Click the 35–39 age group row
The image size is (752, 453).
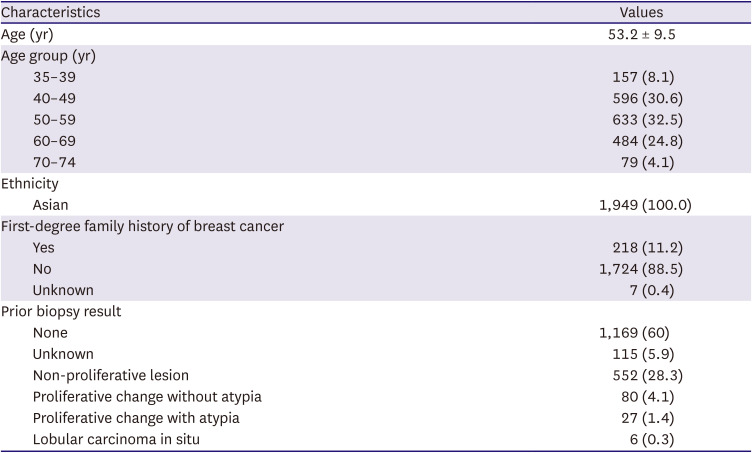click(x=54, y=76)
